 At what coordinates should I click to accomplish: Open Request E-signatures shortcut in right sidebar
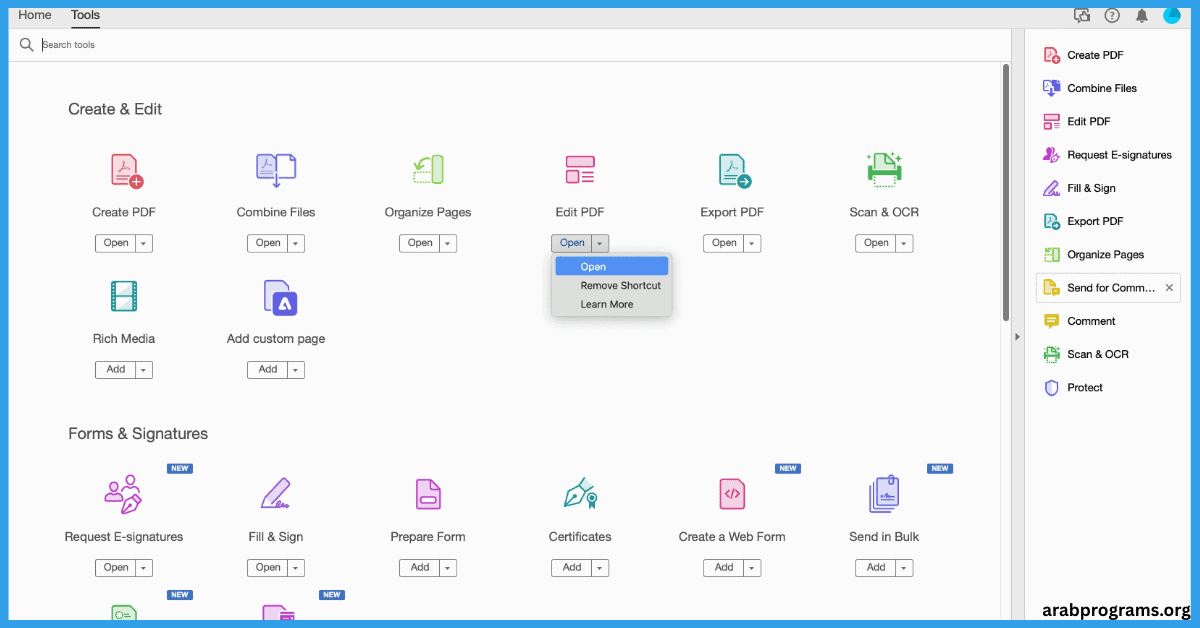click(1108, 155)
